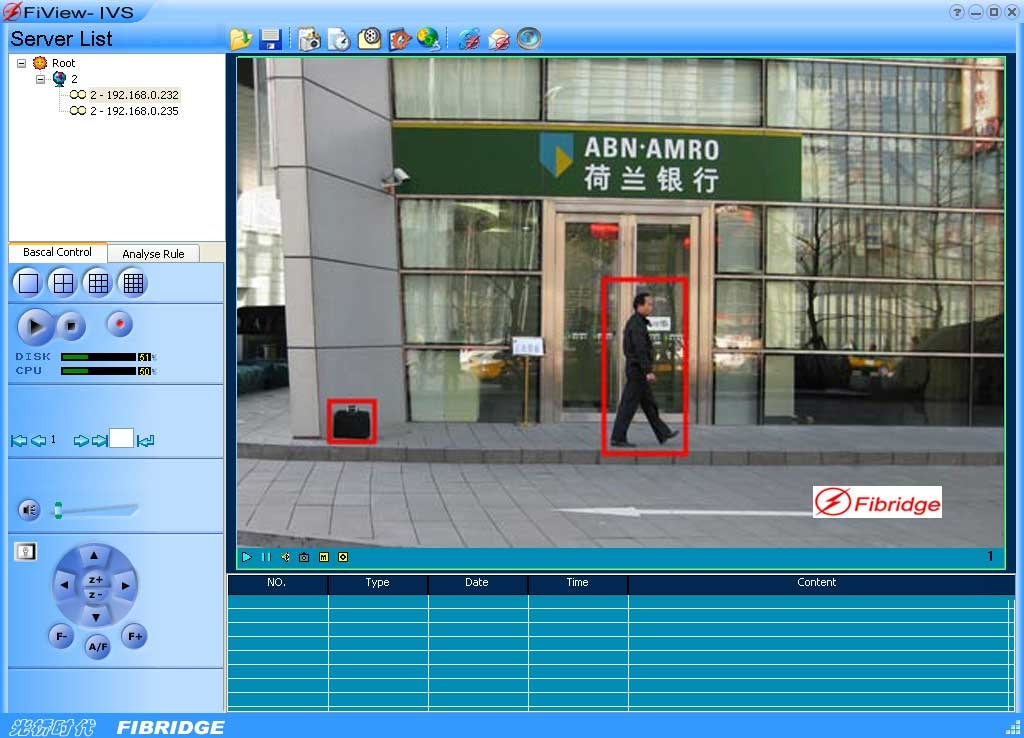
Task: Click the open folder toolbar icon
Action: 241,39
